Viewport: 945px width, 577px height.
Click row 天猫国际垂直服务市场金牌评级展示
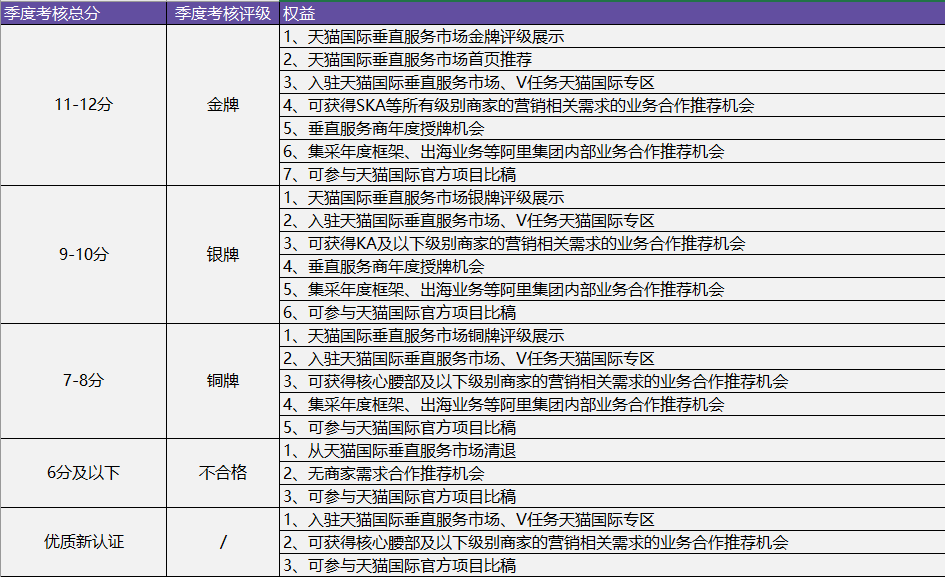click(612, 37)
